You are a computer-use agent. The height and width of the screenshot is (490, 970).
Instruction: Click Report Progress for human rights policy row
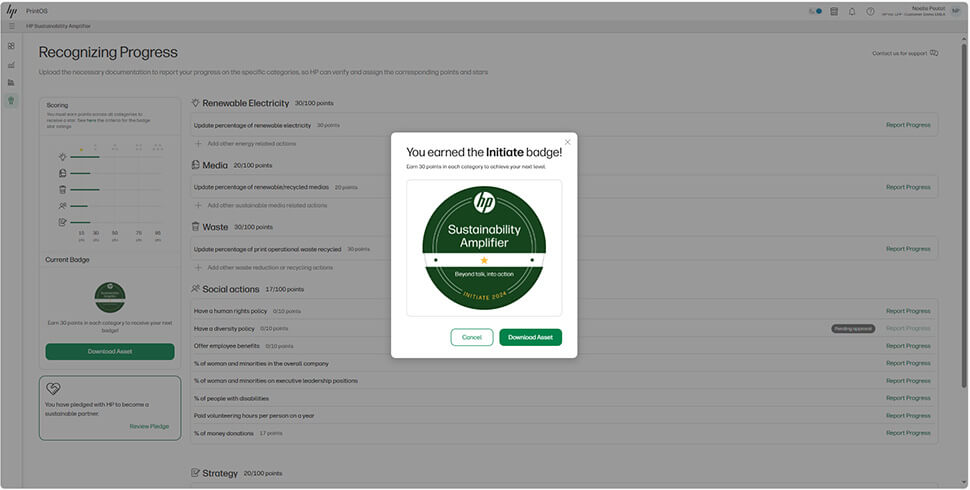coord(908,311)
